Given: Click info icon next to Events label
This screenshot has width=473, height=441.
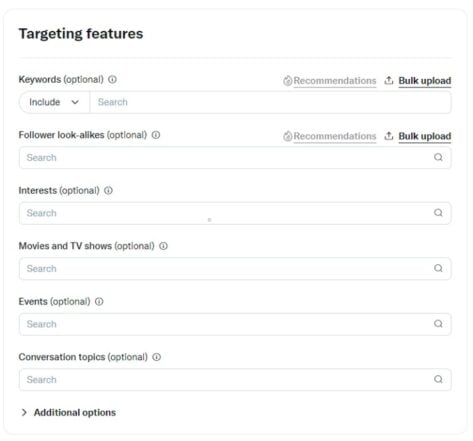Looking at the screenshot, I should click(x=99, y=302).
